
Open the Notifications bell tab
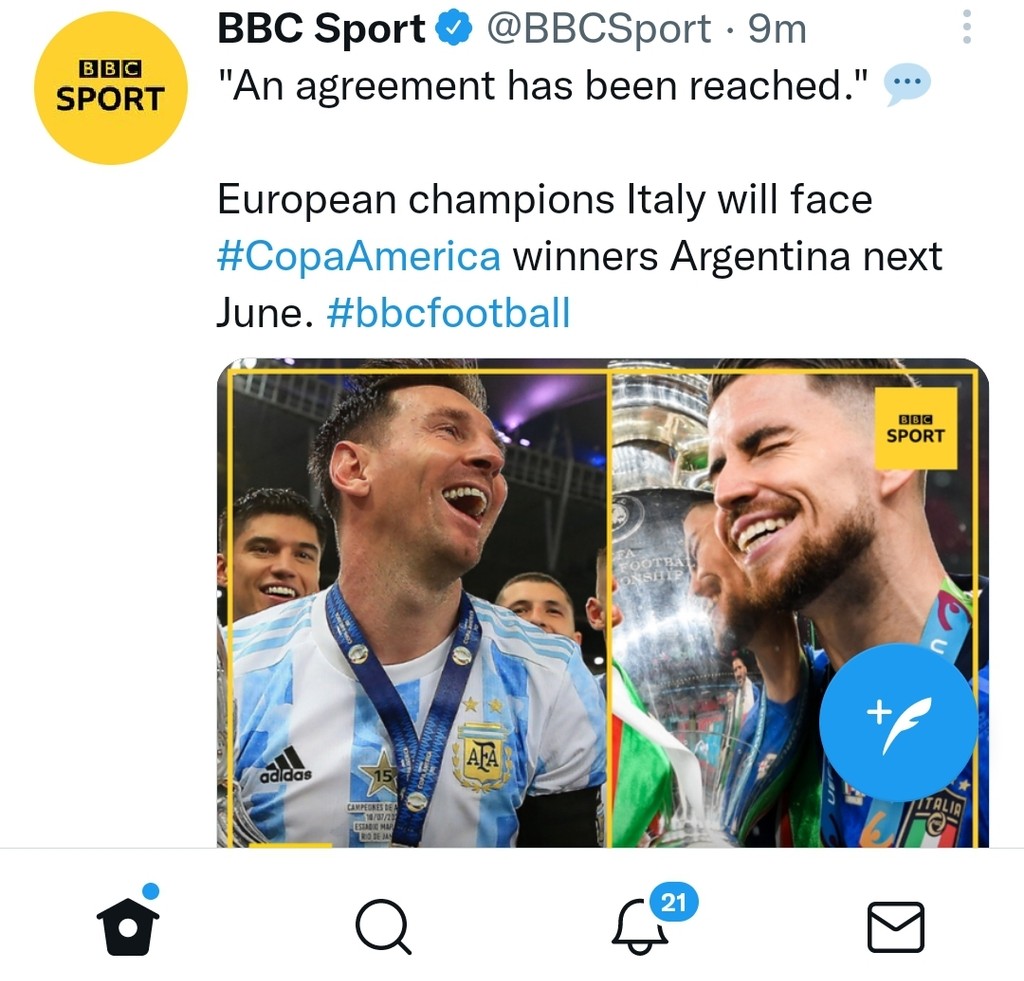click(640, 927)
